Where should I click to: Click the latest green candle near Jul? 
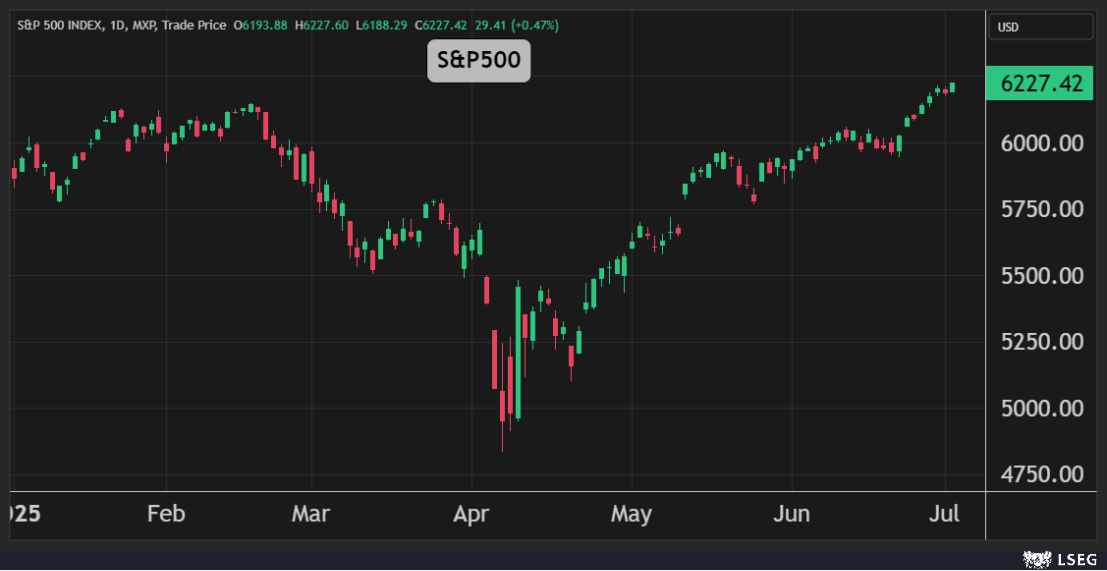coord(952,87)
